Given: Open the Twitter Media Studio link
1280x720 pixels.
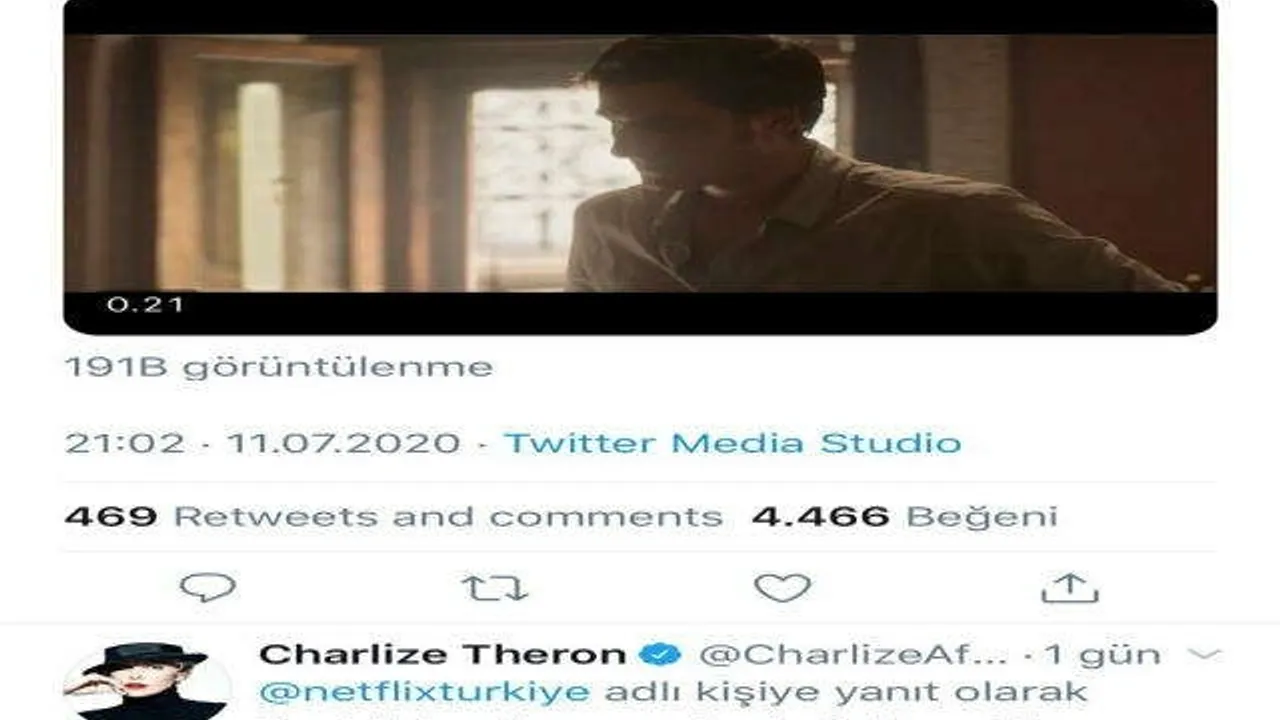Looking at the screenshot, I should tap(732, 442).
